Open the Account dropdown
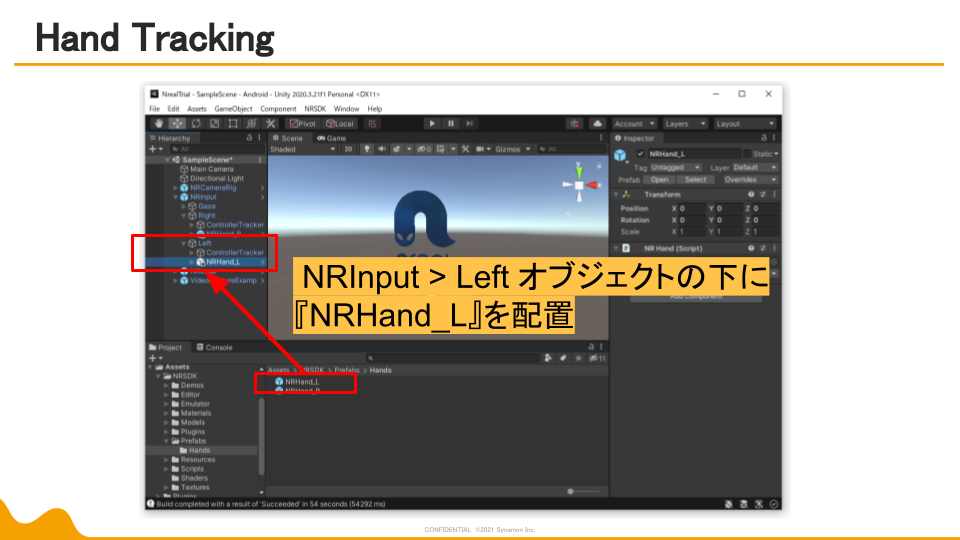 click(x=634, y=124)
